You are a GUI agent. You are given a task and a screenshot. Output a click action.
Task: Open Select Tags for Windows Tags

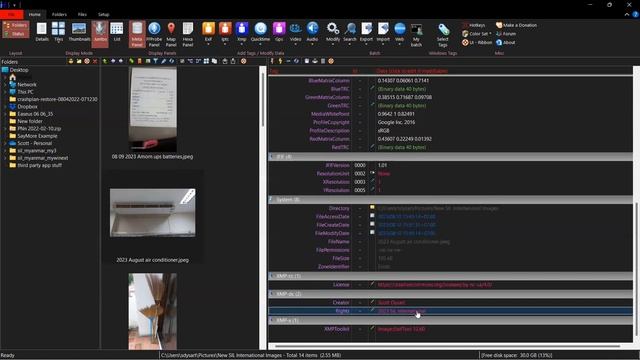click(443, 34)
